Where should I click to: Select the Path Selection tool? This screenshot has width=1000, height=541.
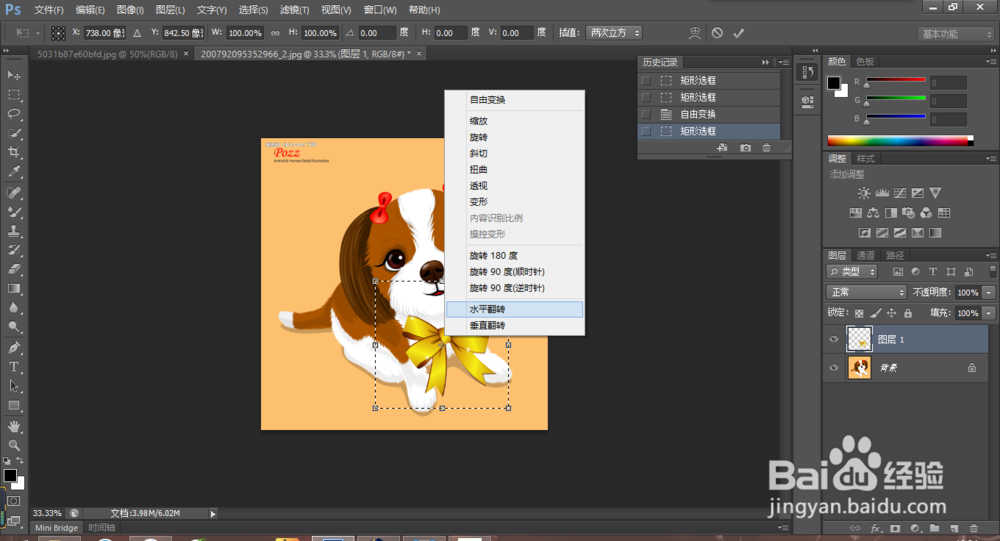[x=13, y=386]
